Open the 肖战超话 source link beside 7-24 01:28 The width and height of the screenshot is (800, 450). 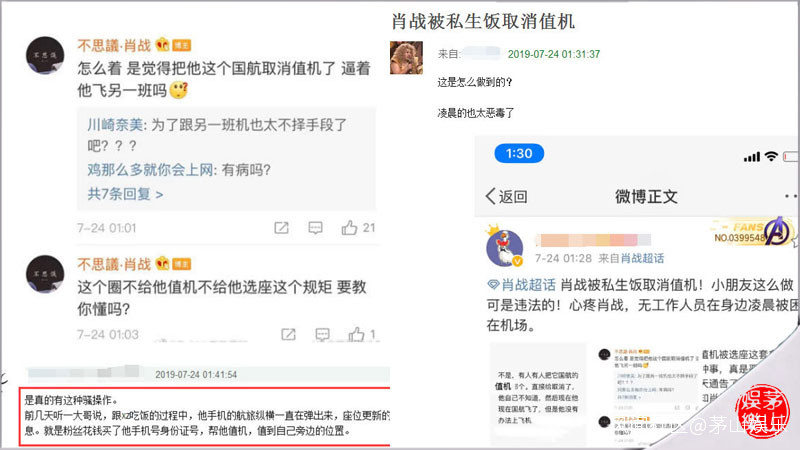(x=642, y=258)
